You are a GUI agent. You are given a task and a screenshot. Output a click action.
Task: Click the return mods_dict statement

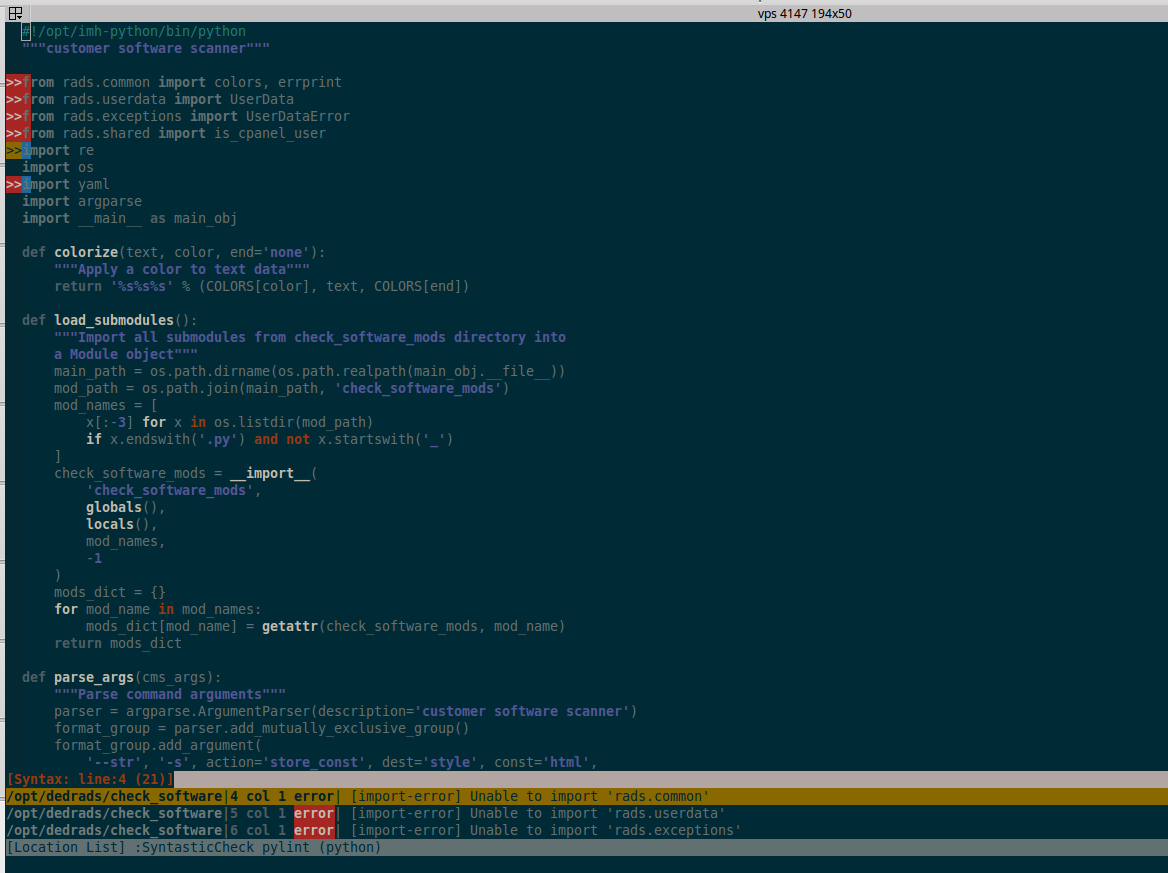118,644
